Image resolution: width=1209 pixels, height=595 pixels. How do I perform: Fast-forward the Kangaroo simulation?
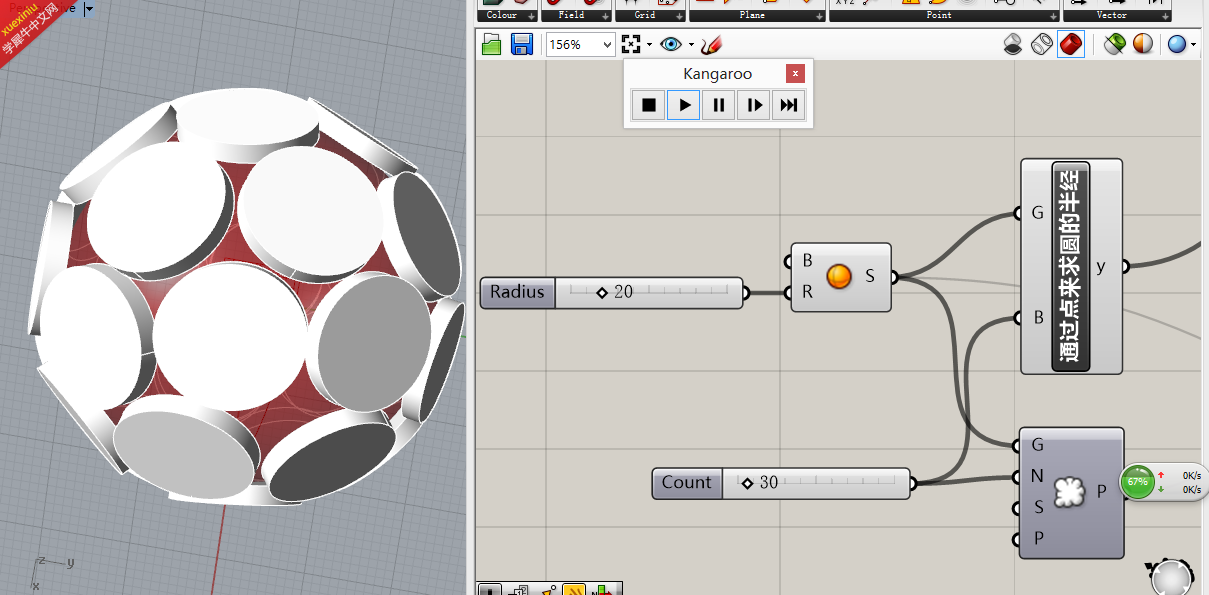(x=789, y=104)
